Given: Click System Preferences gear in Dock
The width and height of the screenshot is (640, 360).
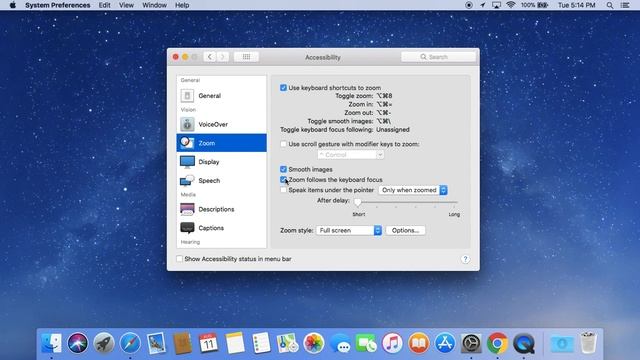Looking at the screenshot, I should coord(471,343).
